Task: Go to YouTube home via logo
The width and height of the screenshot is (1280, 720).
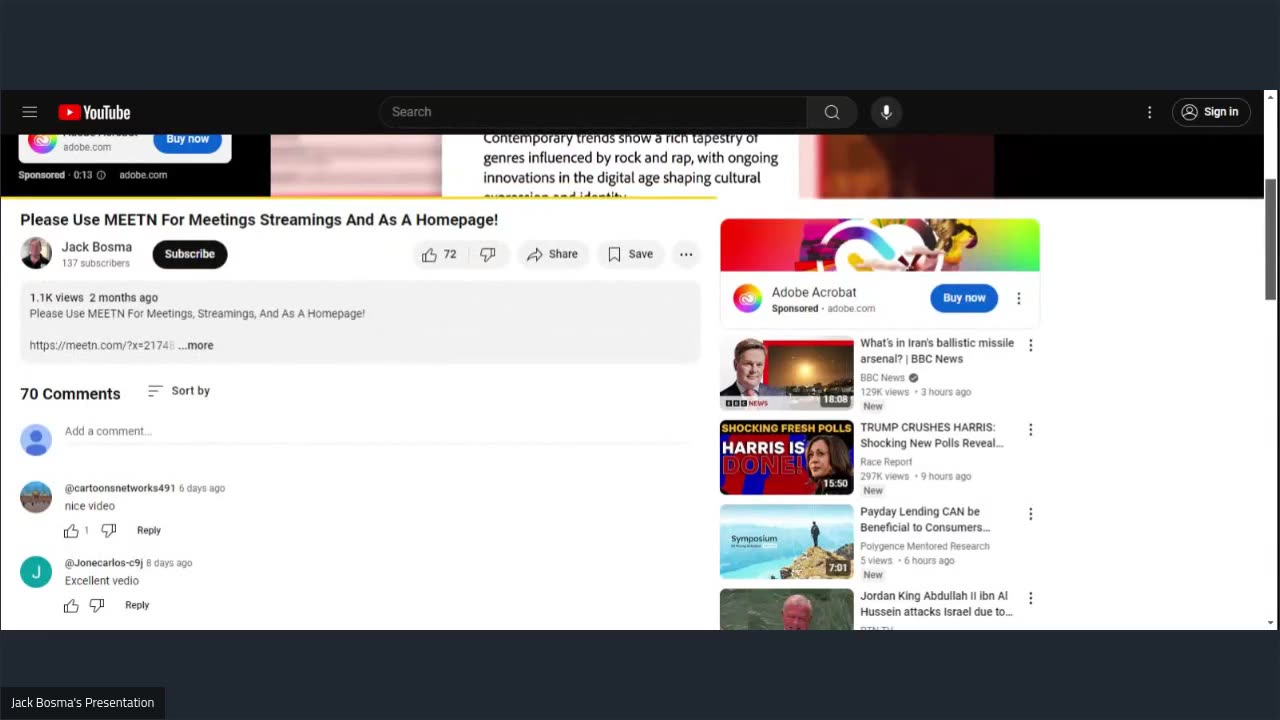Action: 94,112
